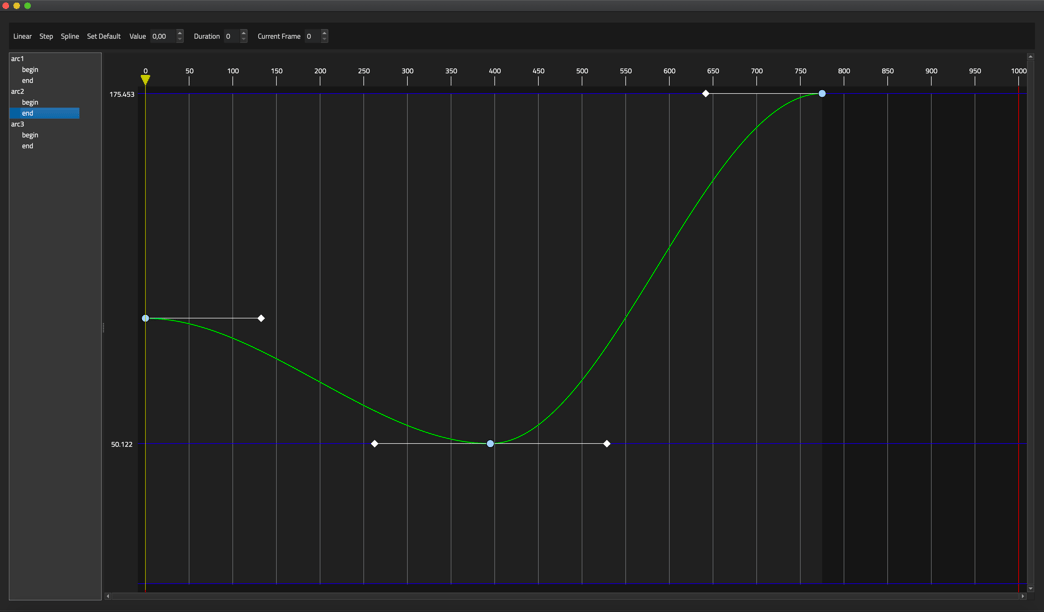Select end under arc3

[x=27, y=146]
